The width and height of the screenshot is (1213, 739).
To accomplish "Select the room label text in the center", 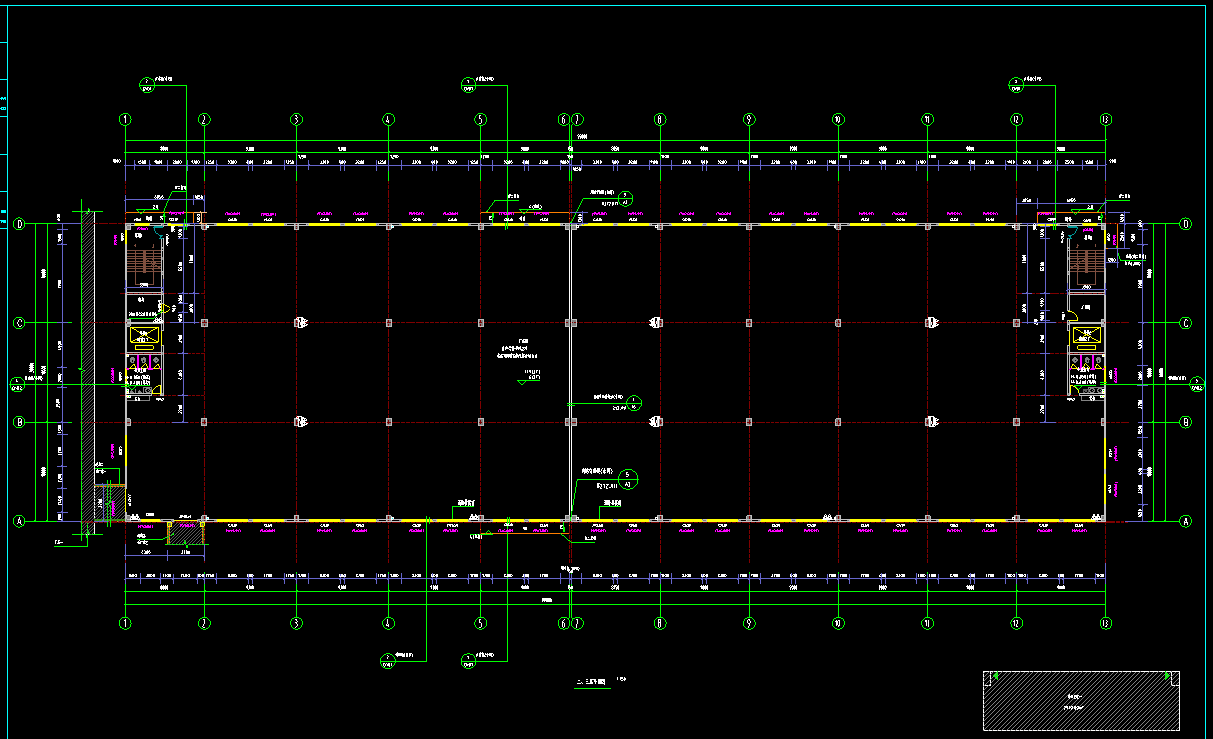I will click(x=518, y=352).
